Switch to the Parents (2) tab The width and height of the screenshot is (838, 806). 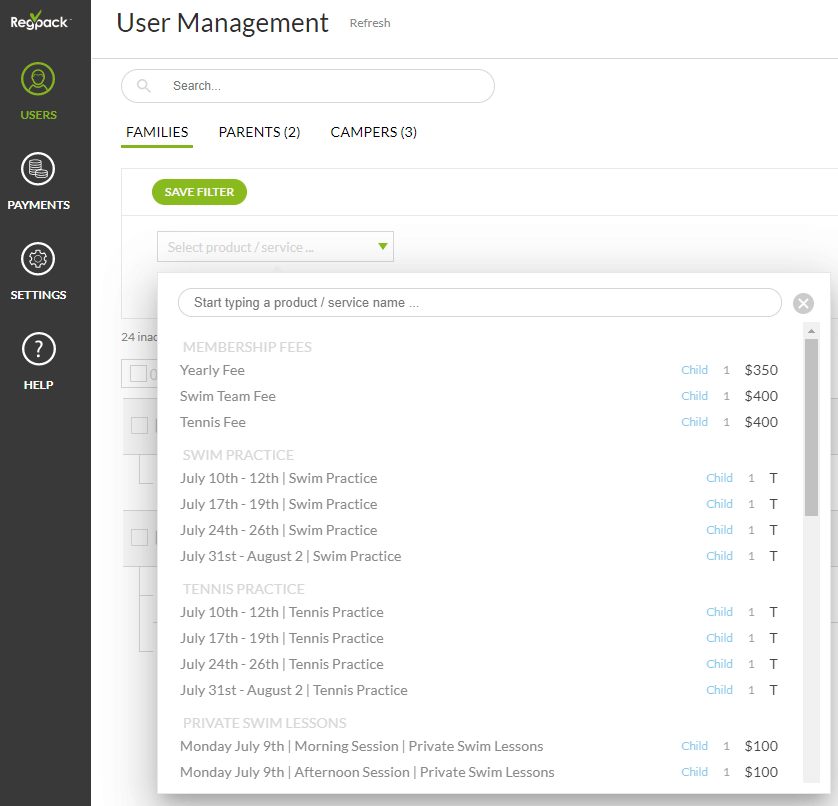pos(259,132)
